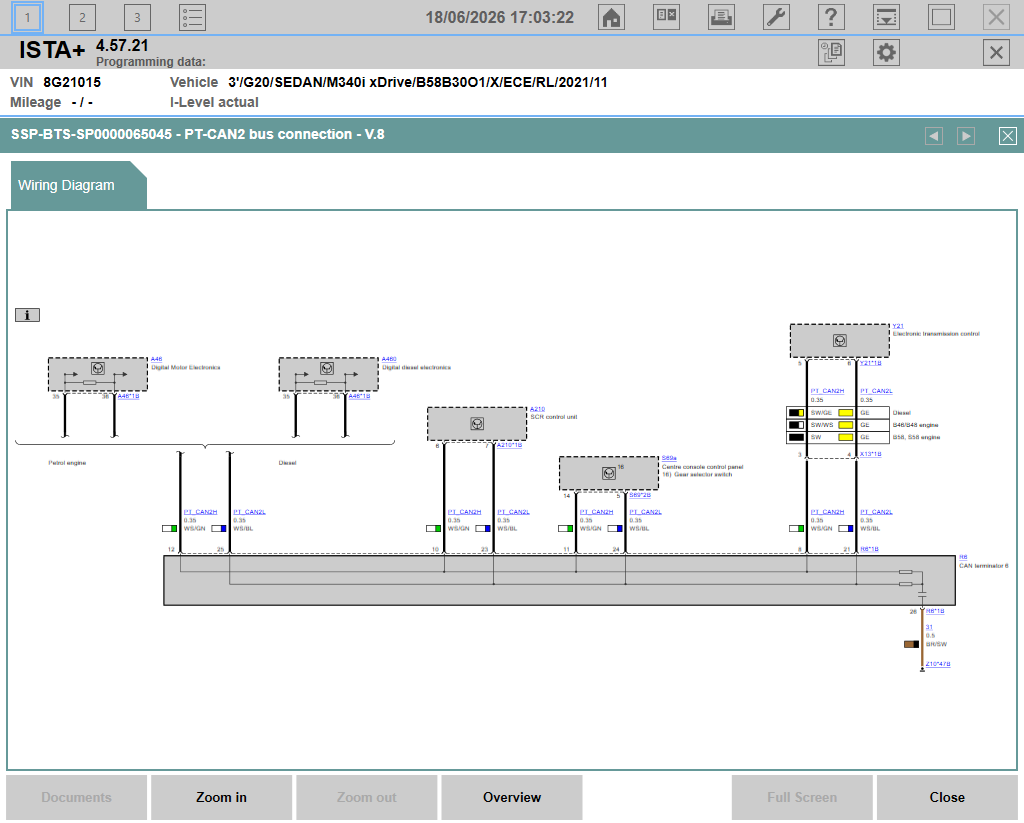
Task: Open the PT_CAN2H link above pin 12
Action: click(x=200, y=512)
